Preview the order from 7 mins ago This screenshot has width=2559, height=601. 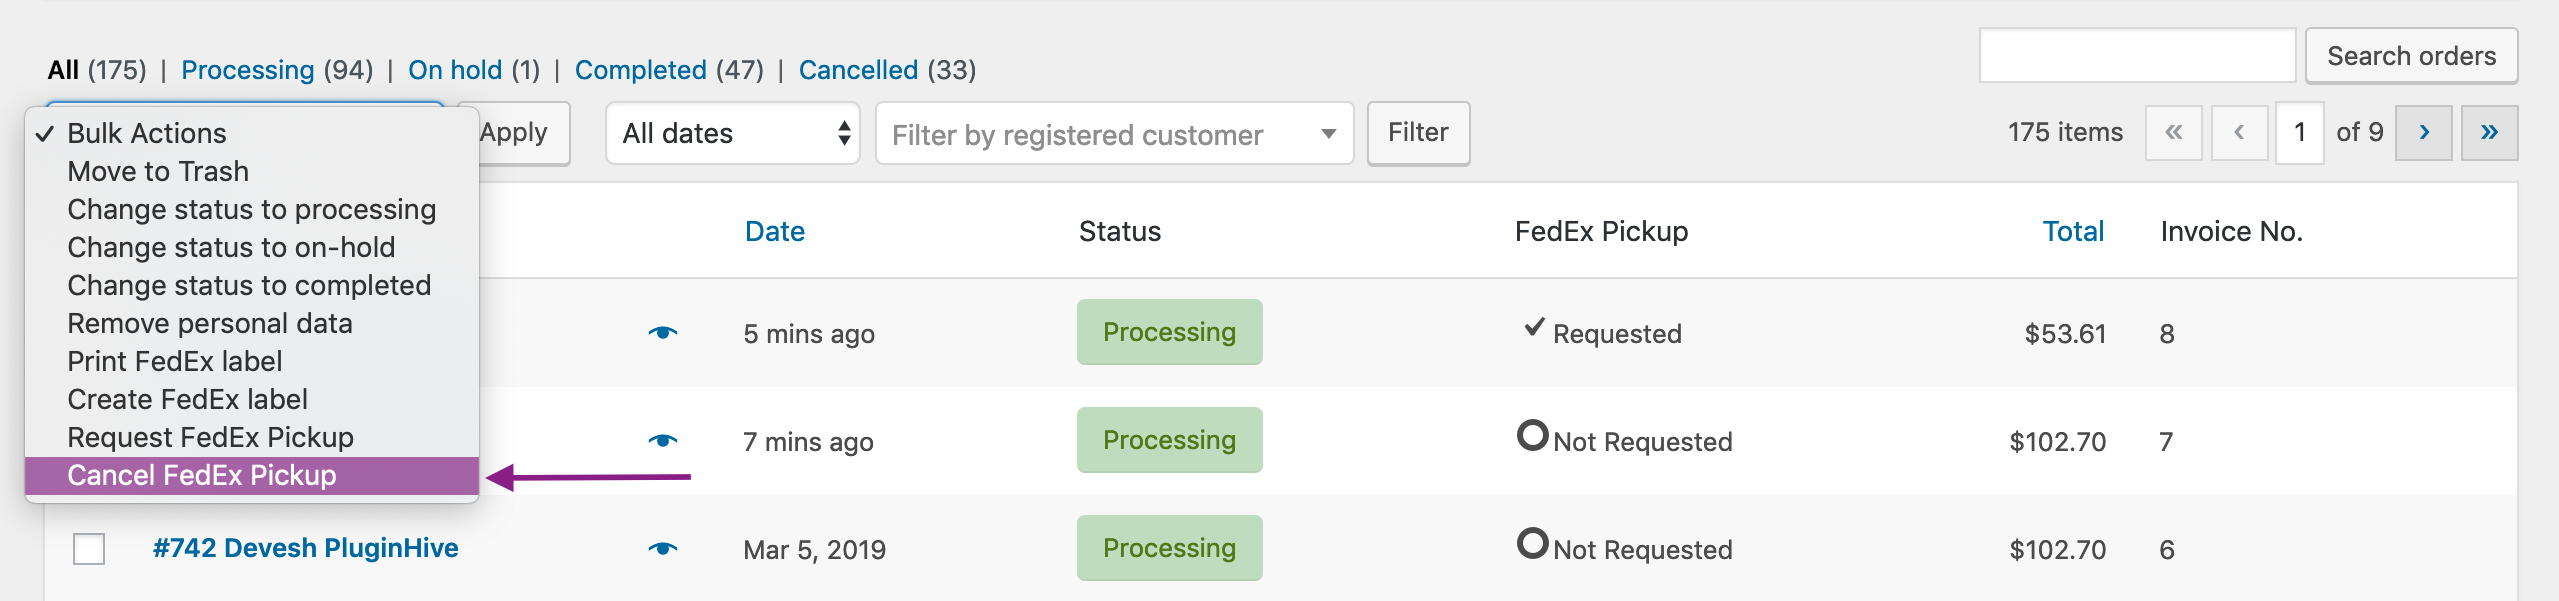click(662, 441)
